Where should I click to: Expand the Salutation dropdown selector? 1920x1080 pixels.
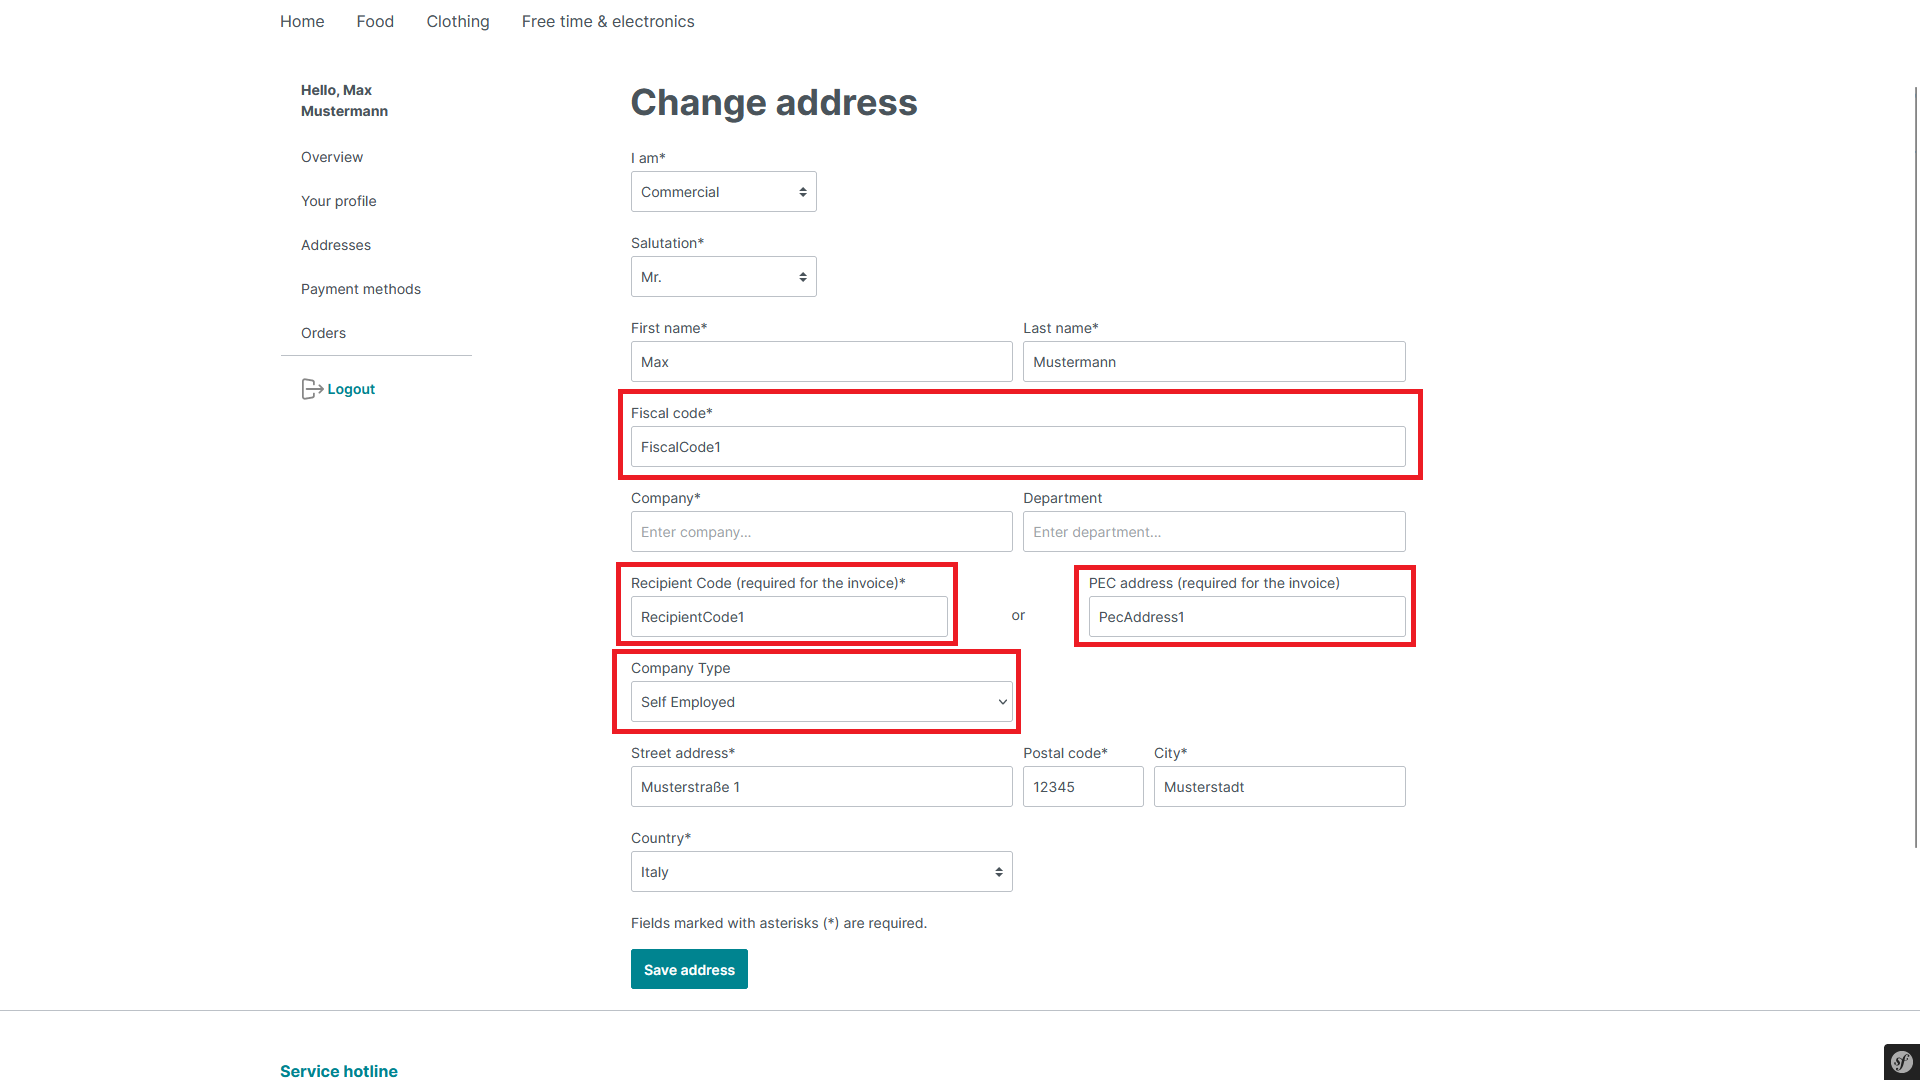click(x=723, y=276)
